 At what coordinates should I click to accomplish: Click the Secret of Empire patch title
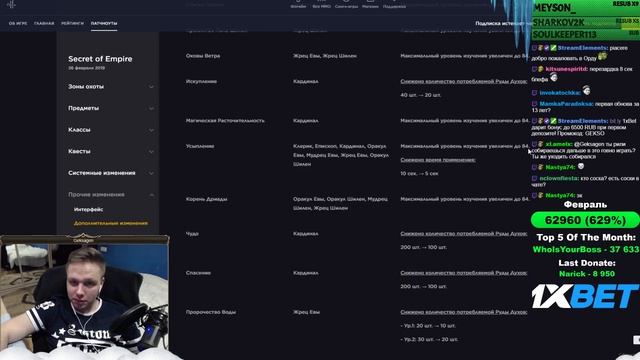(x=100, y=59)
